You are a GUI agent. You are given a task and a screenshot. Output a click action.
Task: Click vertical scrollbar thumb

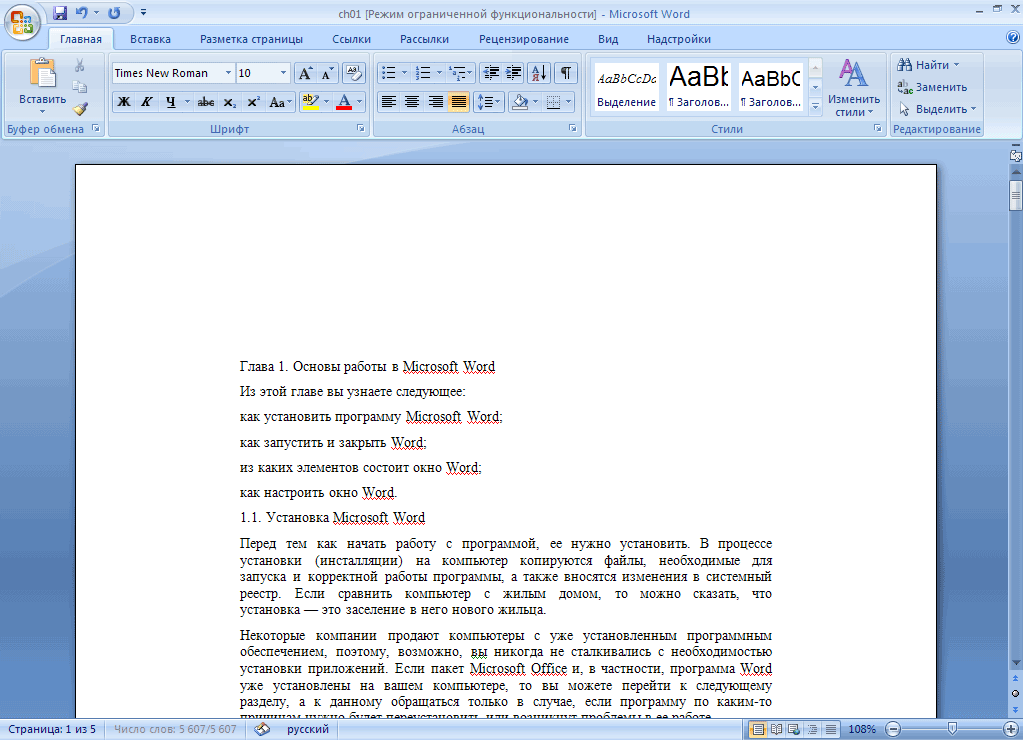[x=1015, y=196]
